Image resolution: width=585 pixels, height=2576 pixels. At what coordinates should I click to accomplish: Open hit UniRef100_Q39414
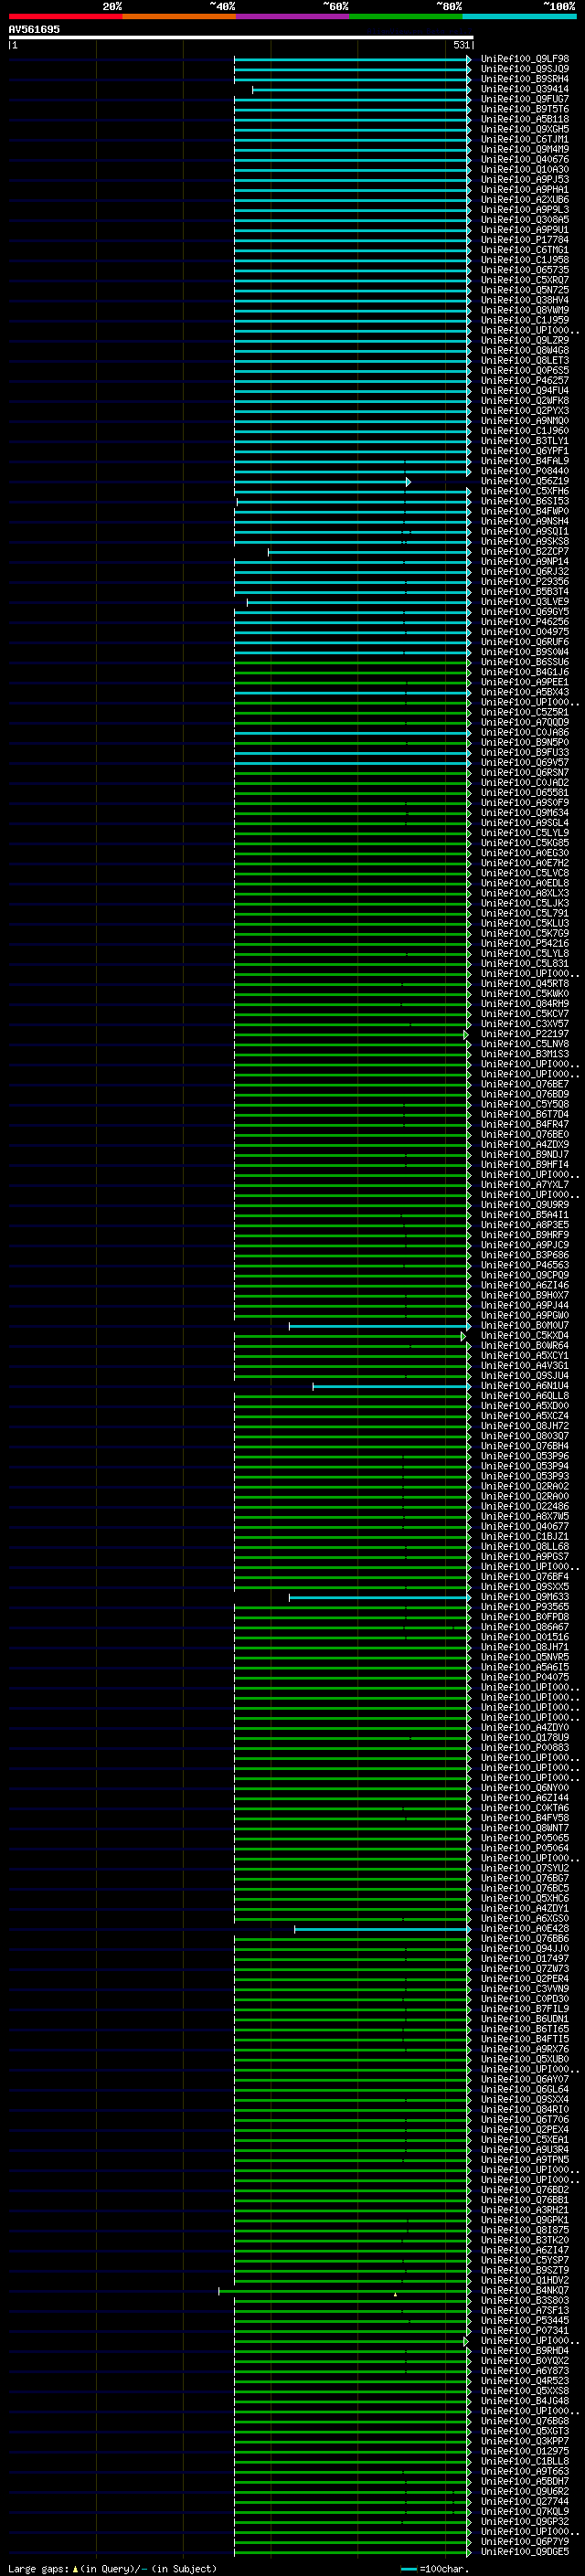tap(525, 89)
